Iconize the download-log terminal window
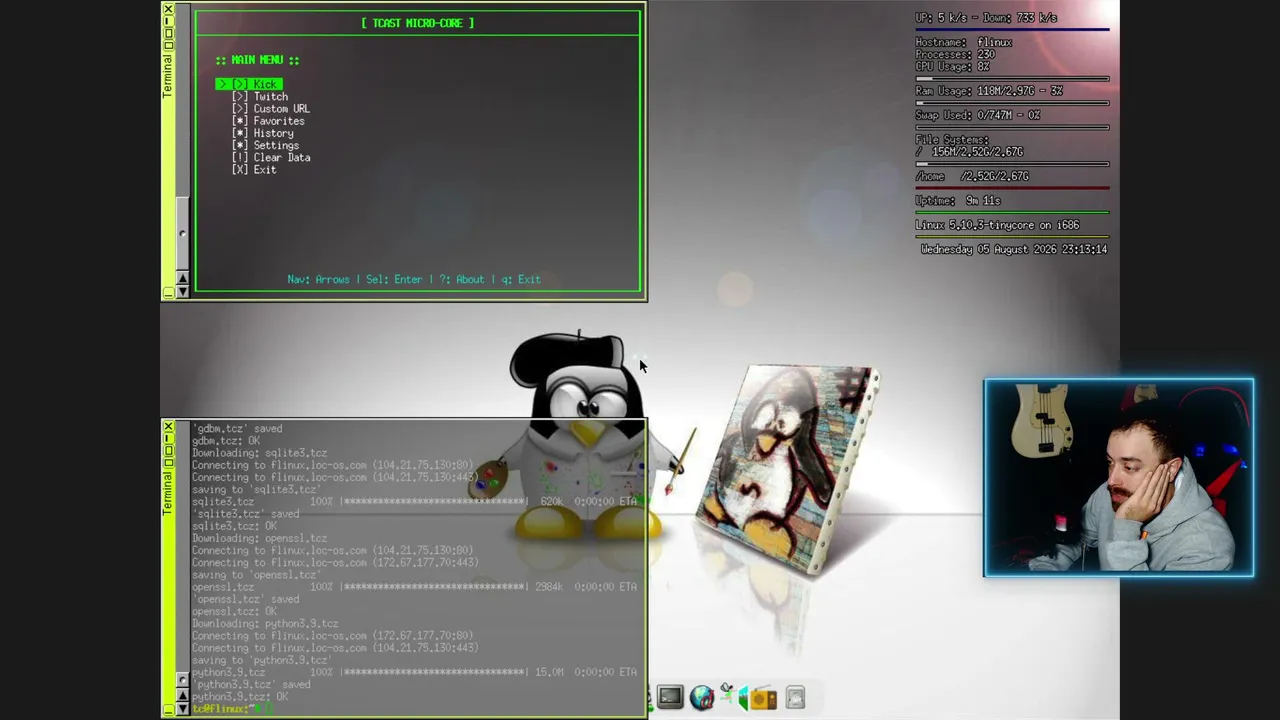Screen dimensions: 1280x720 pyautogui.click(x=168, y=711)
